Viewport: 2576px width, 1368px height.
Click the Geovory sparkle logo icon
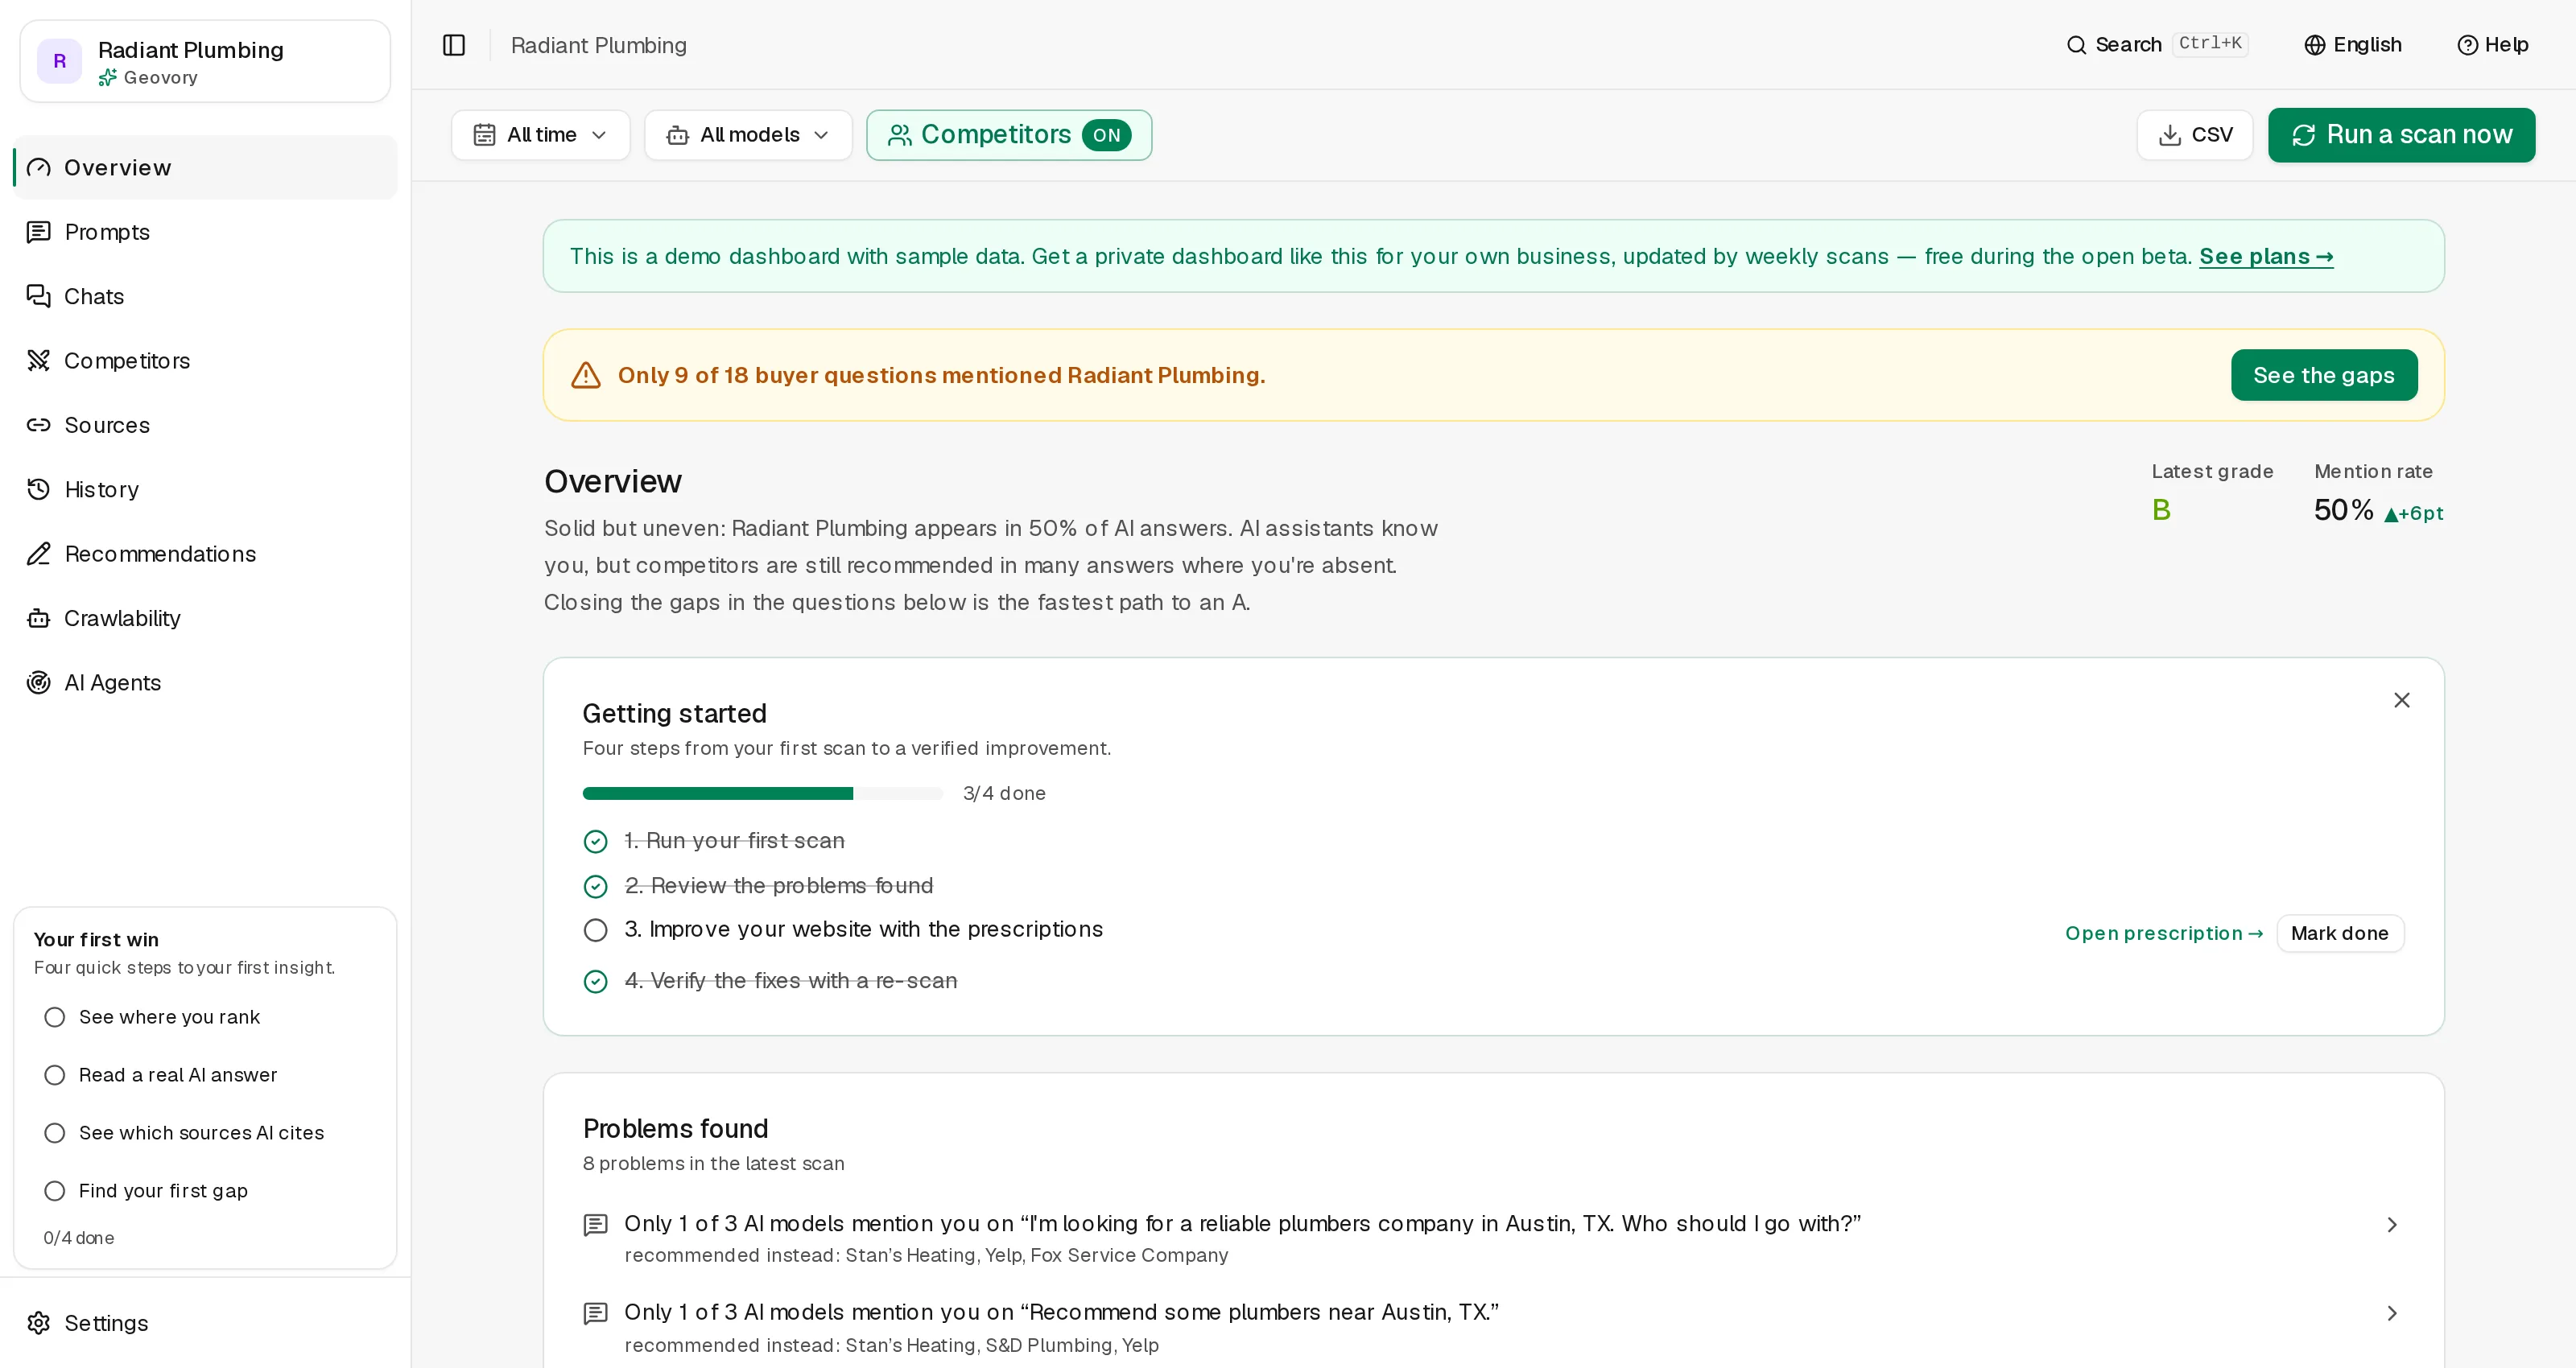[108, 78]
